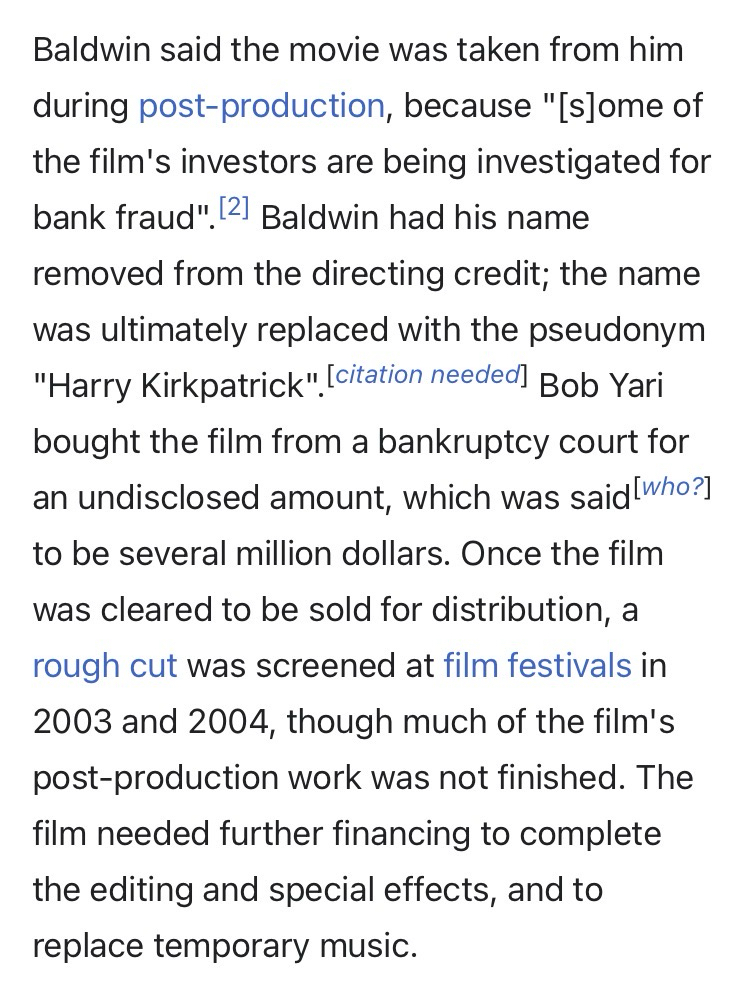Tap the citation reference [2]
The image size is (750, 990).
[x=233, y=209]
